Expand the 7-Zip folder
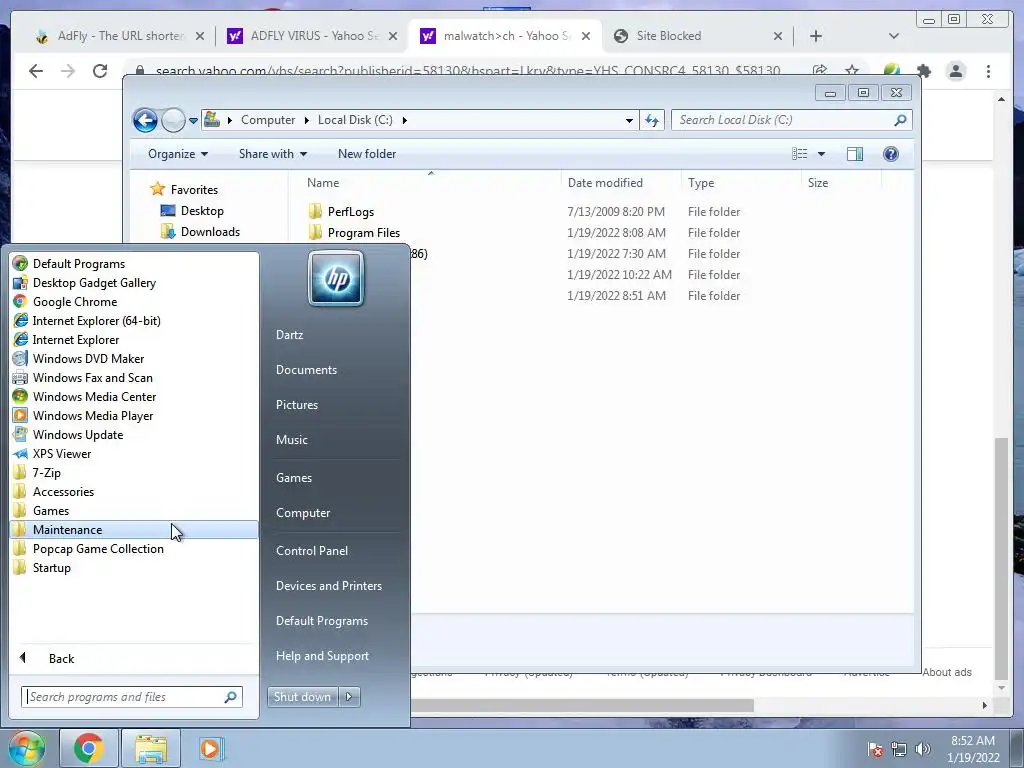The image size is (1024, 768). coord(46,472)
